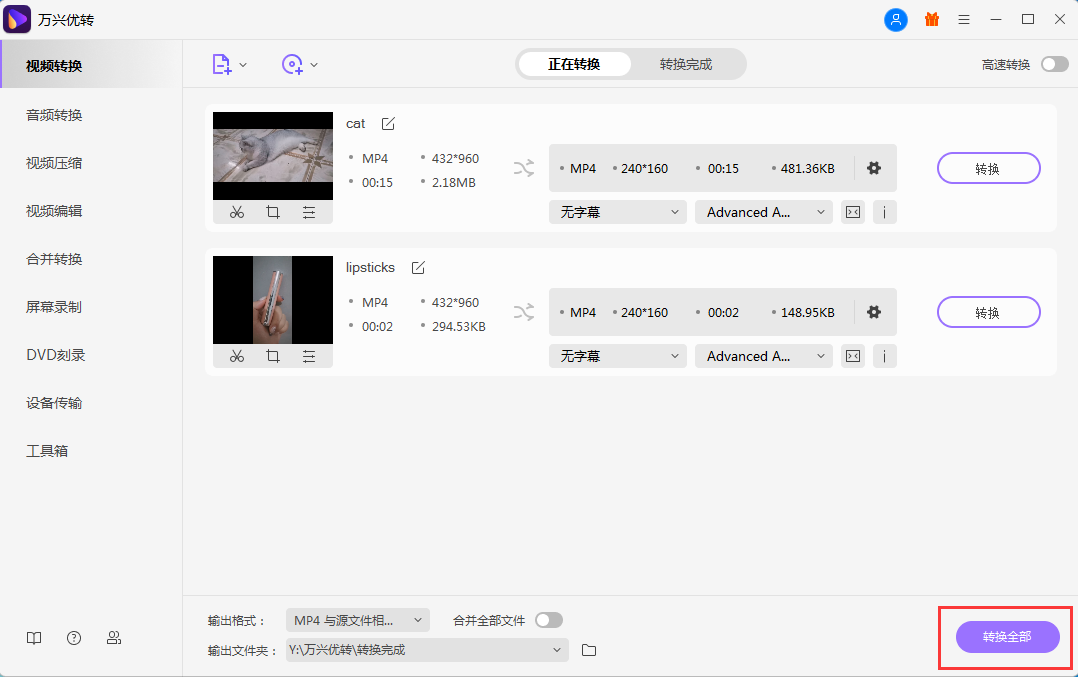Open the effects adjust icon under lipsticks video
The height and width of the screenshot is (677, 1078).
tap(308, 356)
